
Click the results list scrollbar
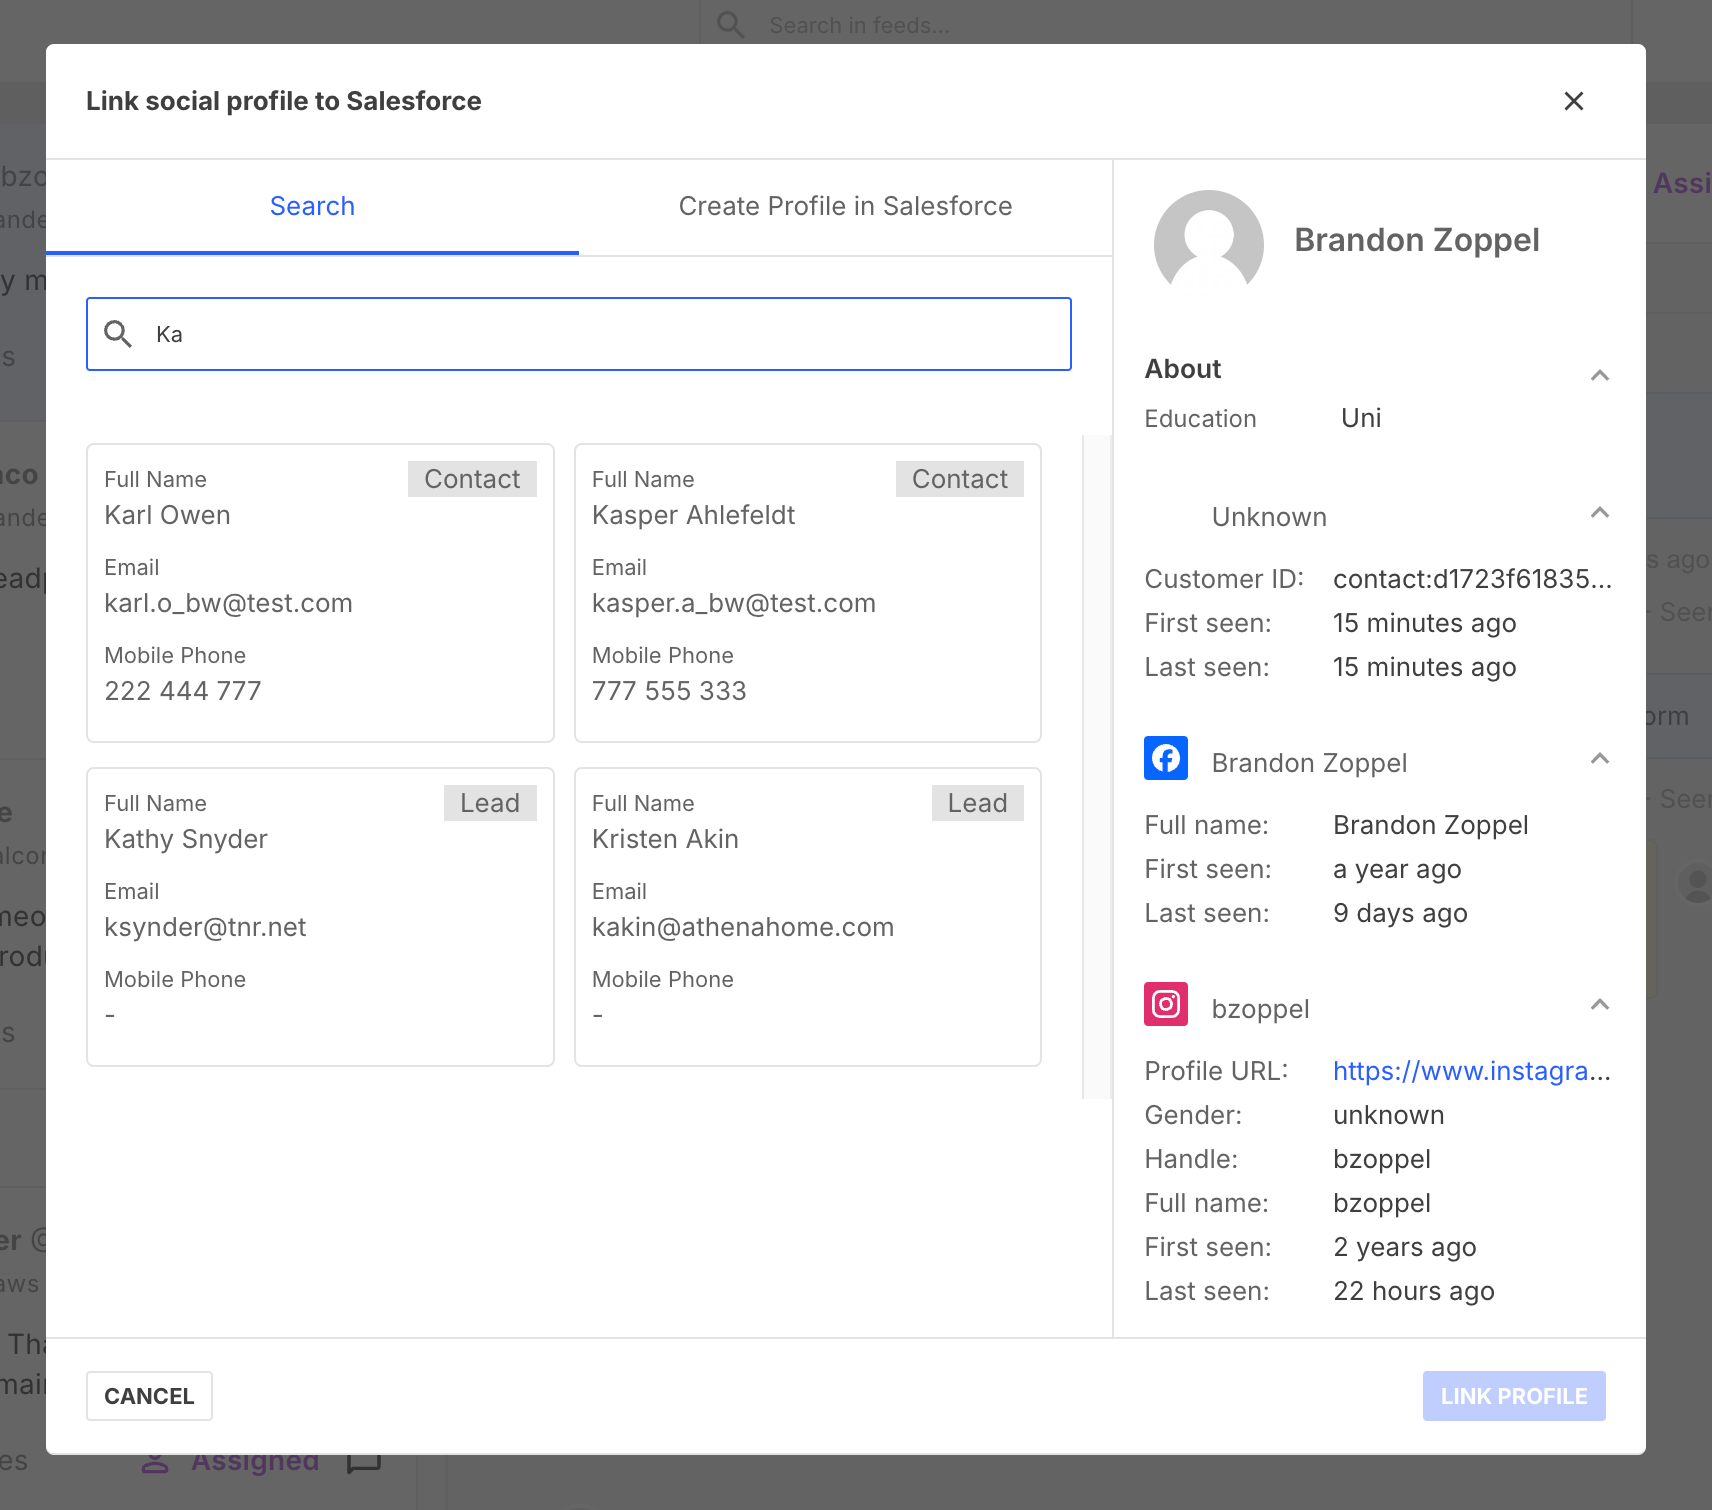click(1097, 766)
